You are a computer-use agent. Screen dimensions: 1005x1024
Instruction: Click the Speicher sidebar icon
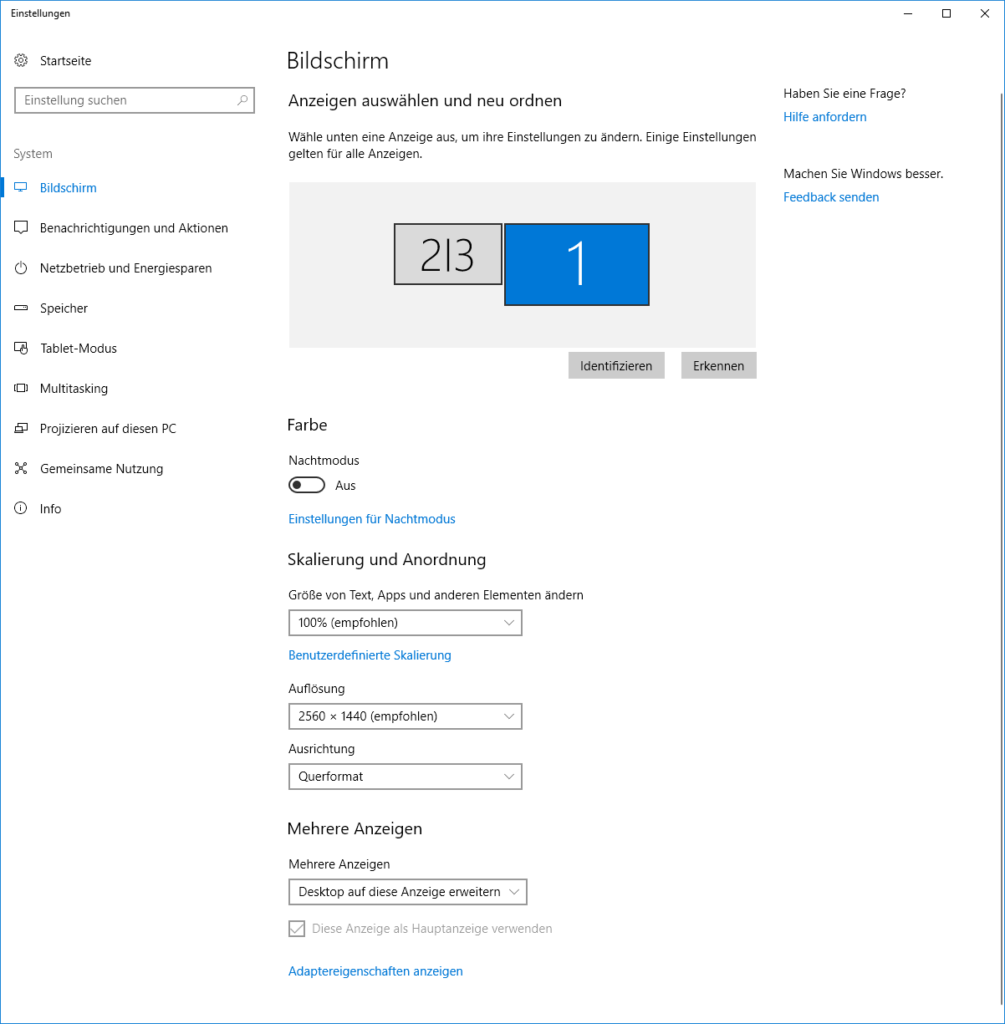pos(21,308)
